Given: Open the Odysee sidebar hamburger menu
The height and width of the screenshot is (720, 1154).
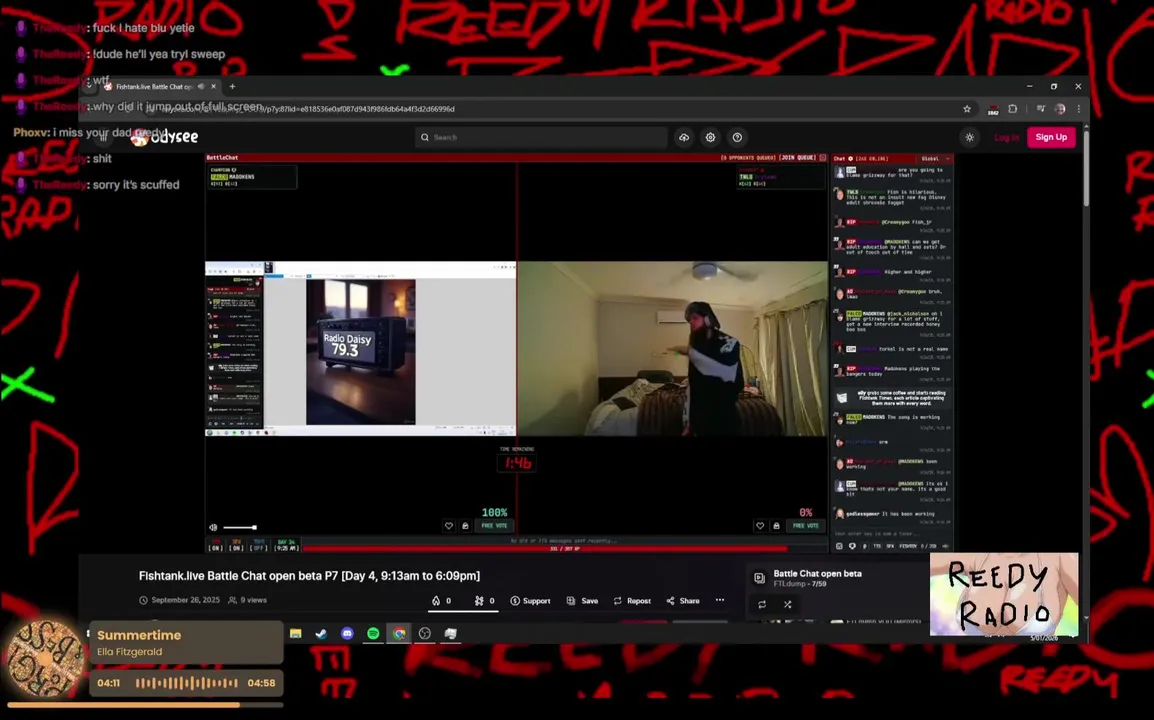Looking at the screenshot, I should click(x=104, y=137).
